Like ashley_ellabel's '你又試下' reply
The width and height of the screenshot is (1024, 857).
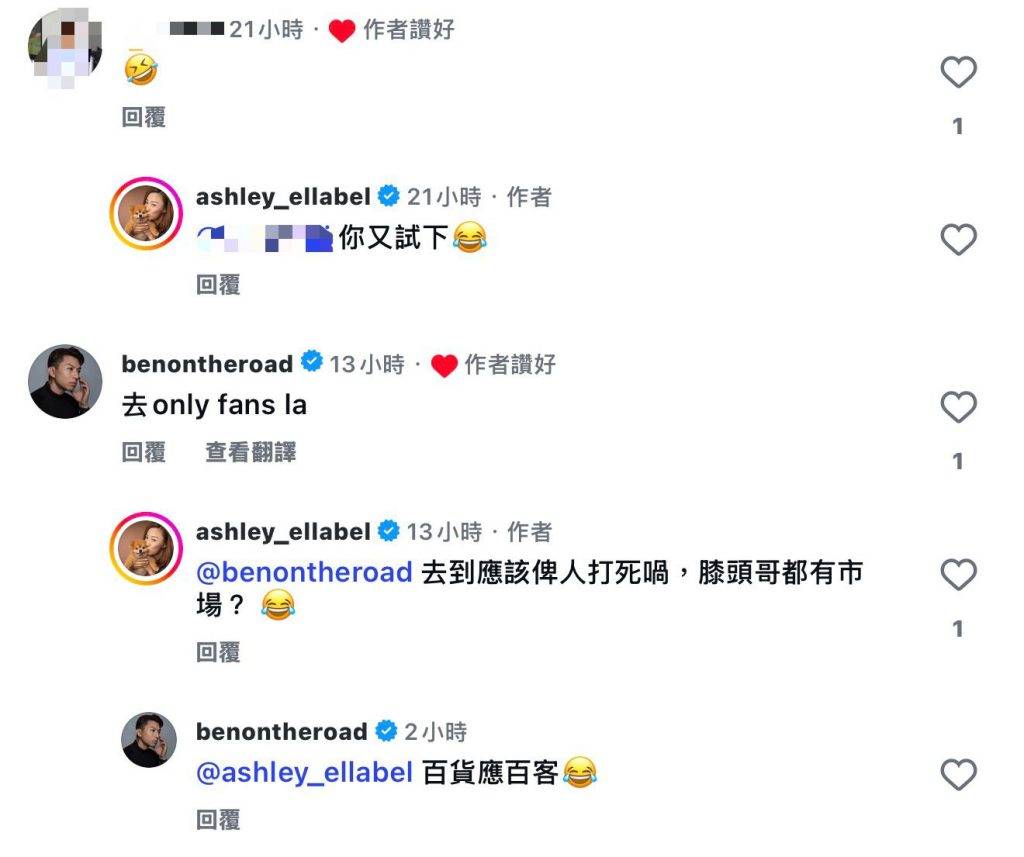tap(958, 239)
